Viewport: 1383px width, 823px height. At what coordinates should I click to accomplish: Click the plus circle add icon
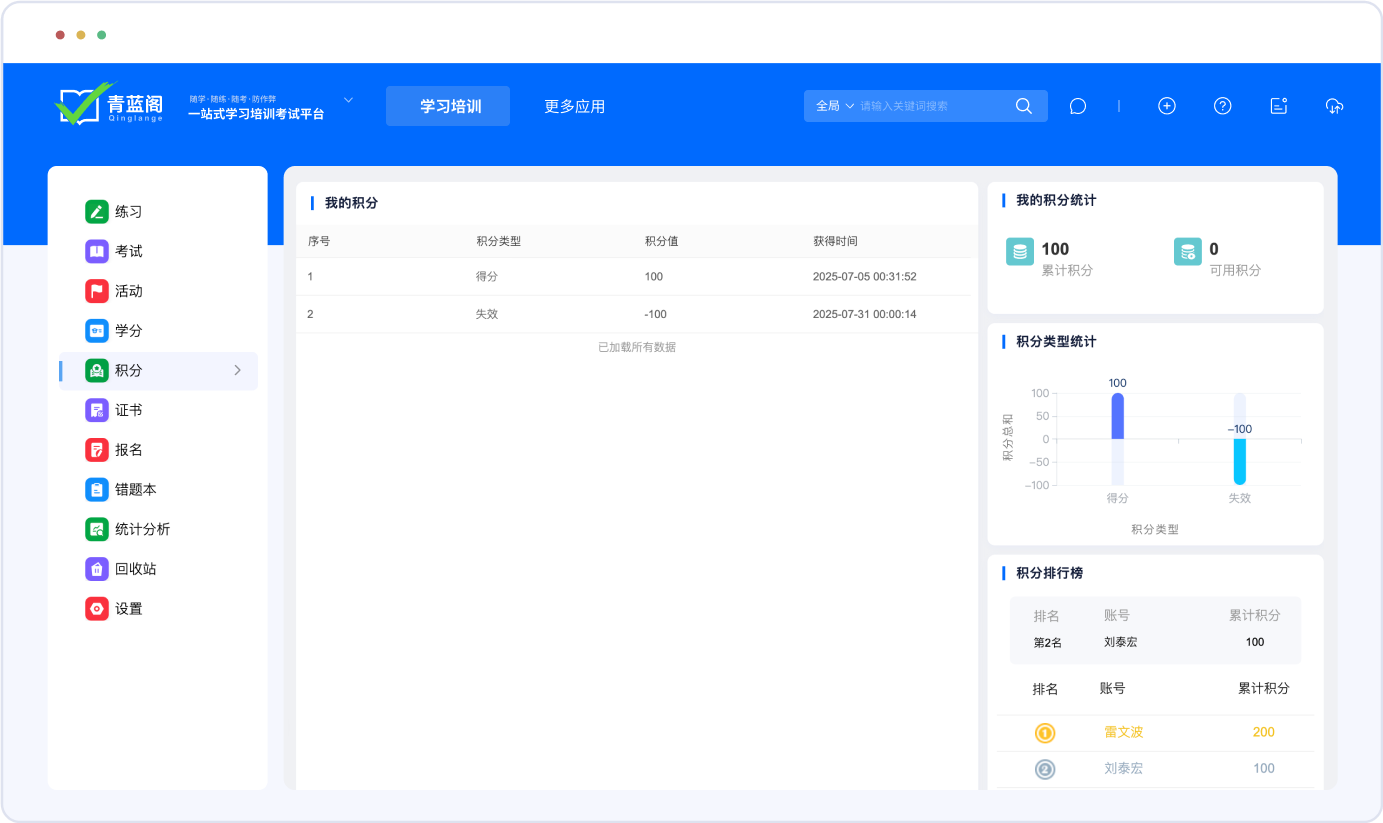(1166, 106)
